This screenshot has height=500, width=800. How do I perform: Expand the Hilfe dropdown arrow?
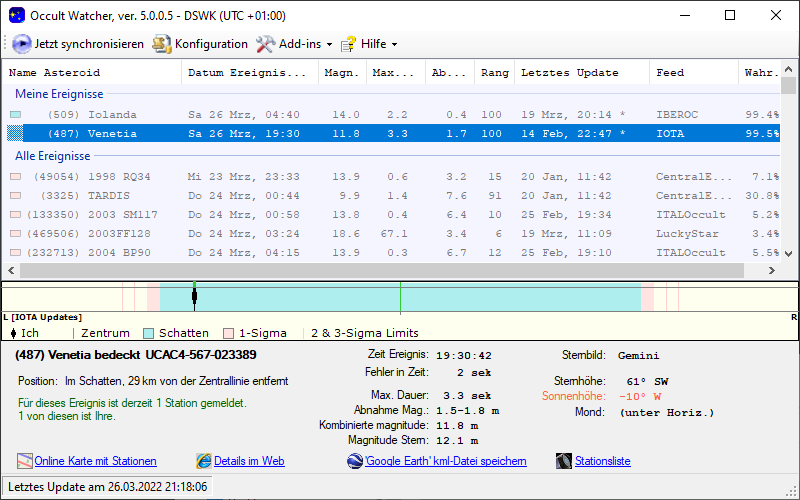click(x=394, y=45)
